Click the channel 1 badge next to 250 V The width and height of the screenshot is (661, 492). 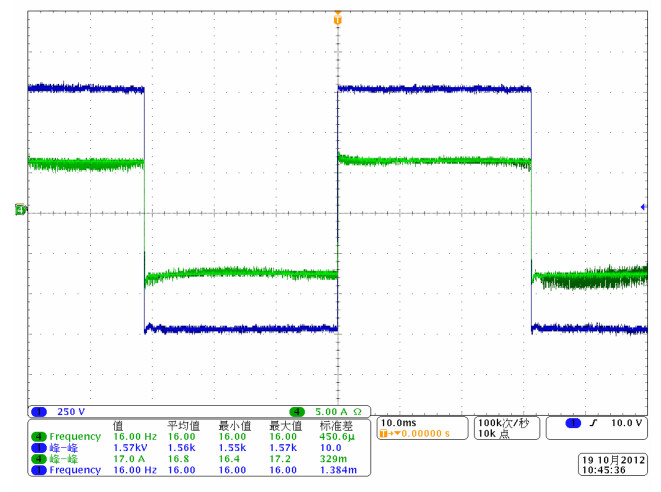tap(38, 412)
